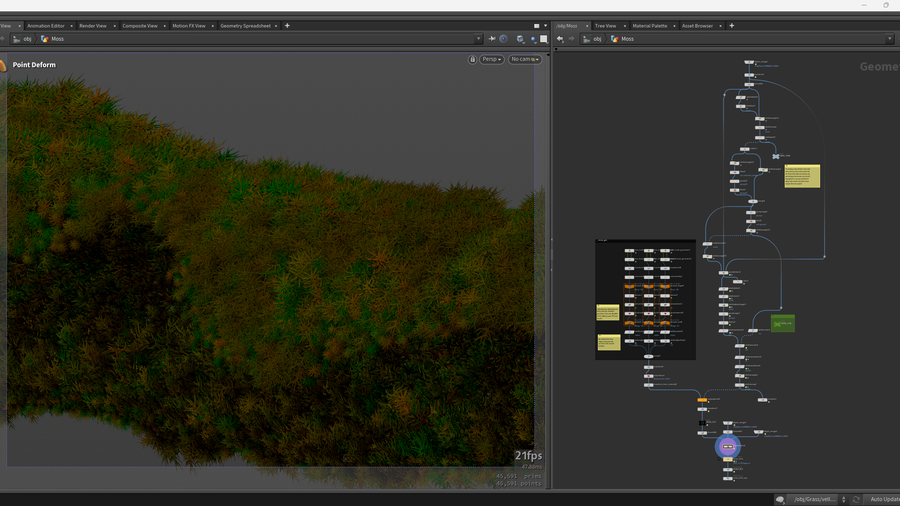The height and width of the screenshot is (506, 900).
Task: Click the Auto Update button
Action: pyautogui.click(x=883, y=499)
